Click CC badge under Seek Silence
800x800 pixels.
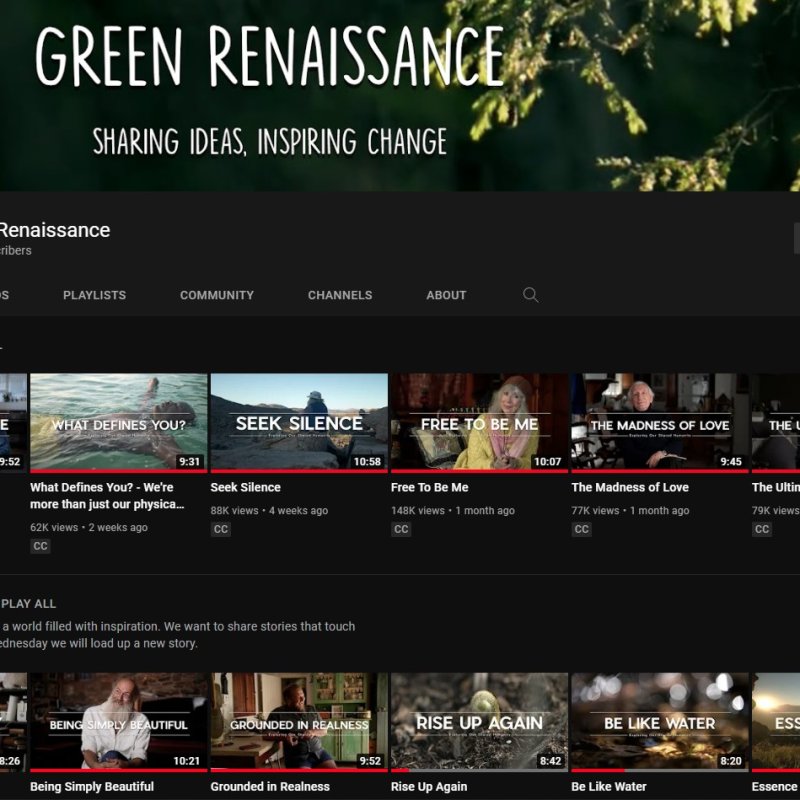(x=221, y=529)
